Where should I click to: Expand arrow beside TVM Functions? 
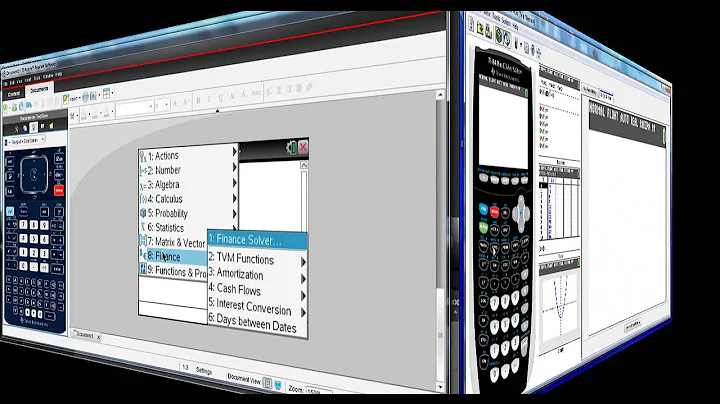point(304,262)
